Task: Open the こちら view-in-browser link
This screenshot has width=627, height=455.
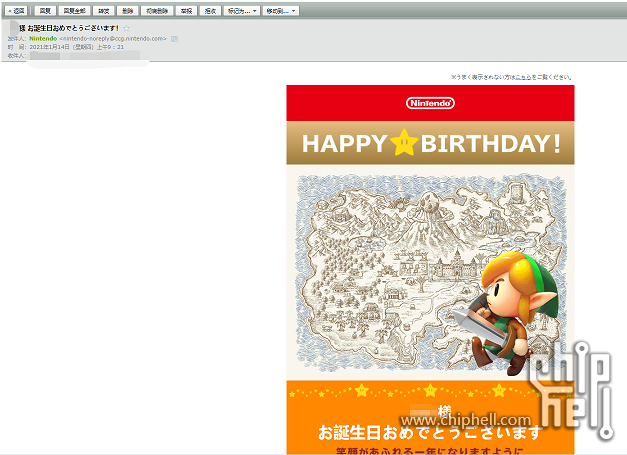Action: pyautogui.click(x=523, y=77)
